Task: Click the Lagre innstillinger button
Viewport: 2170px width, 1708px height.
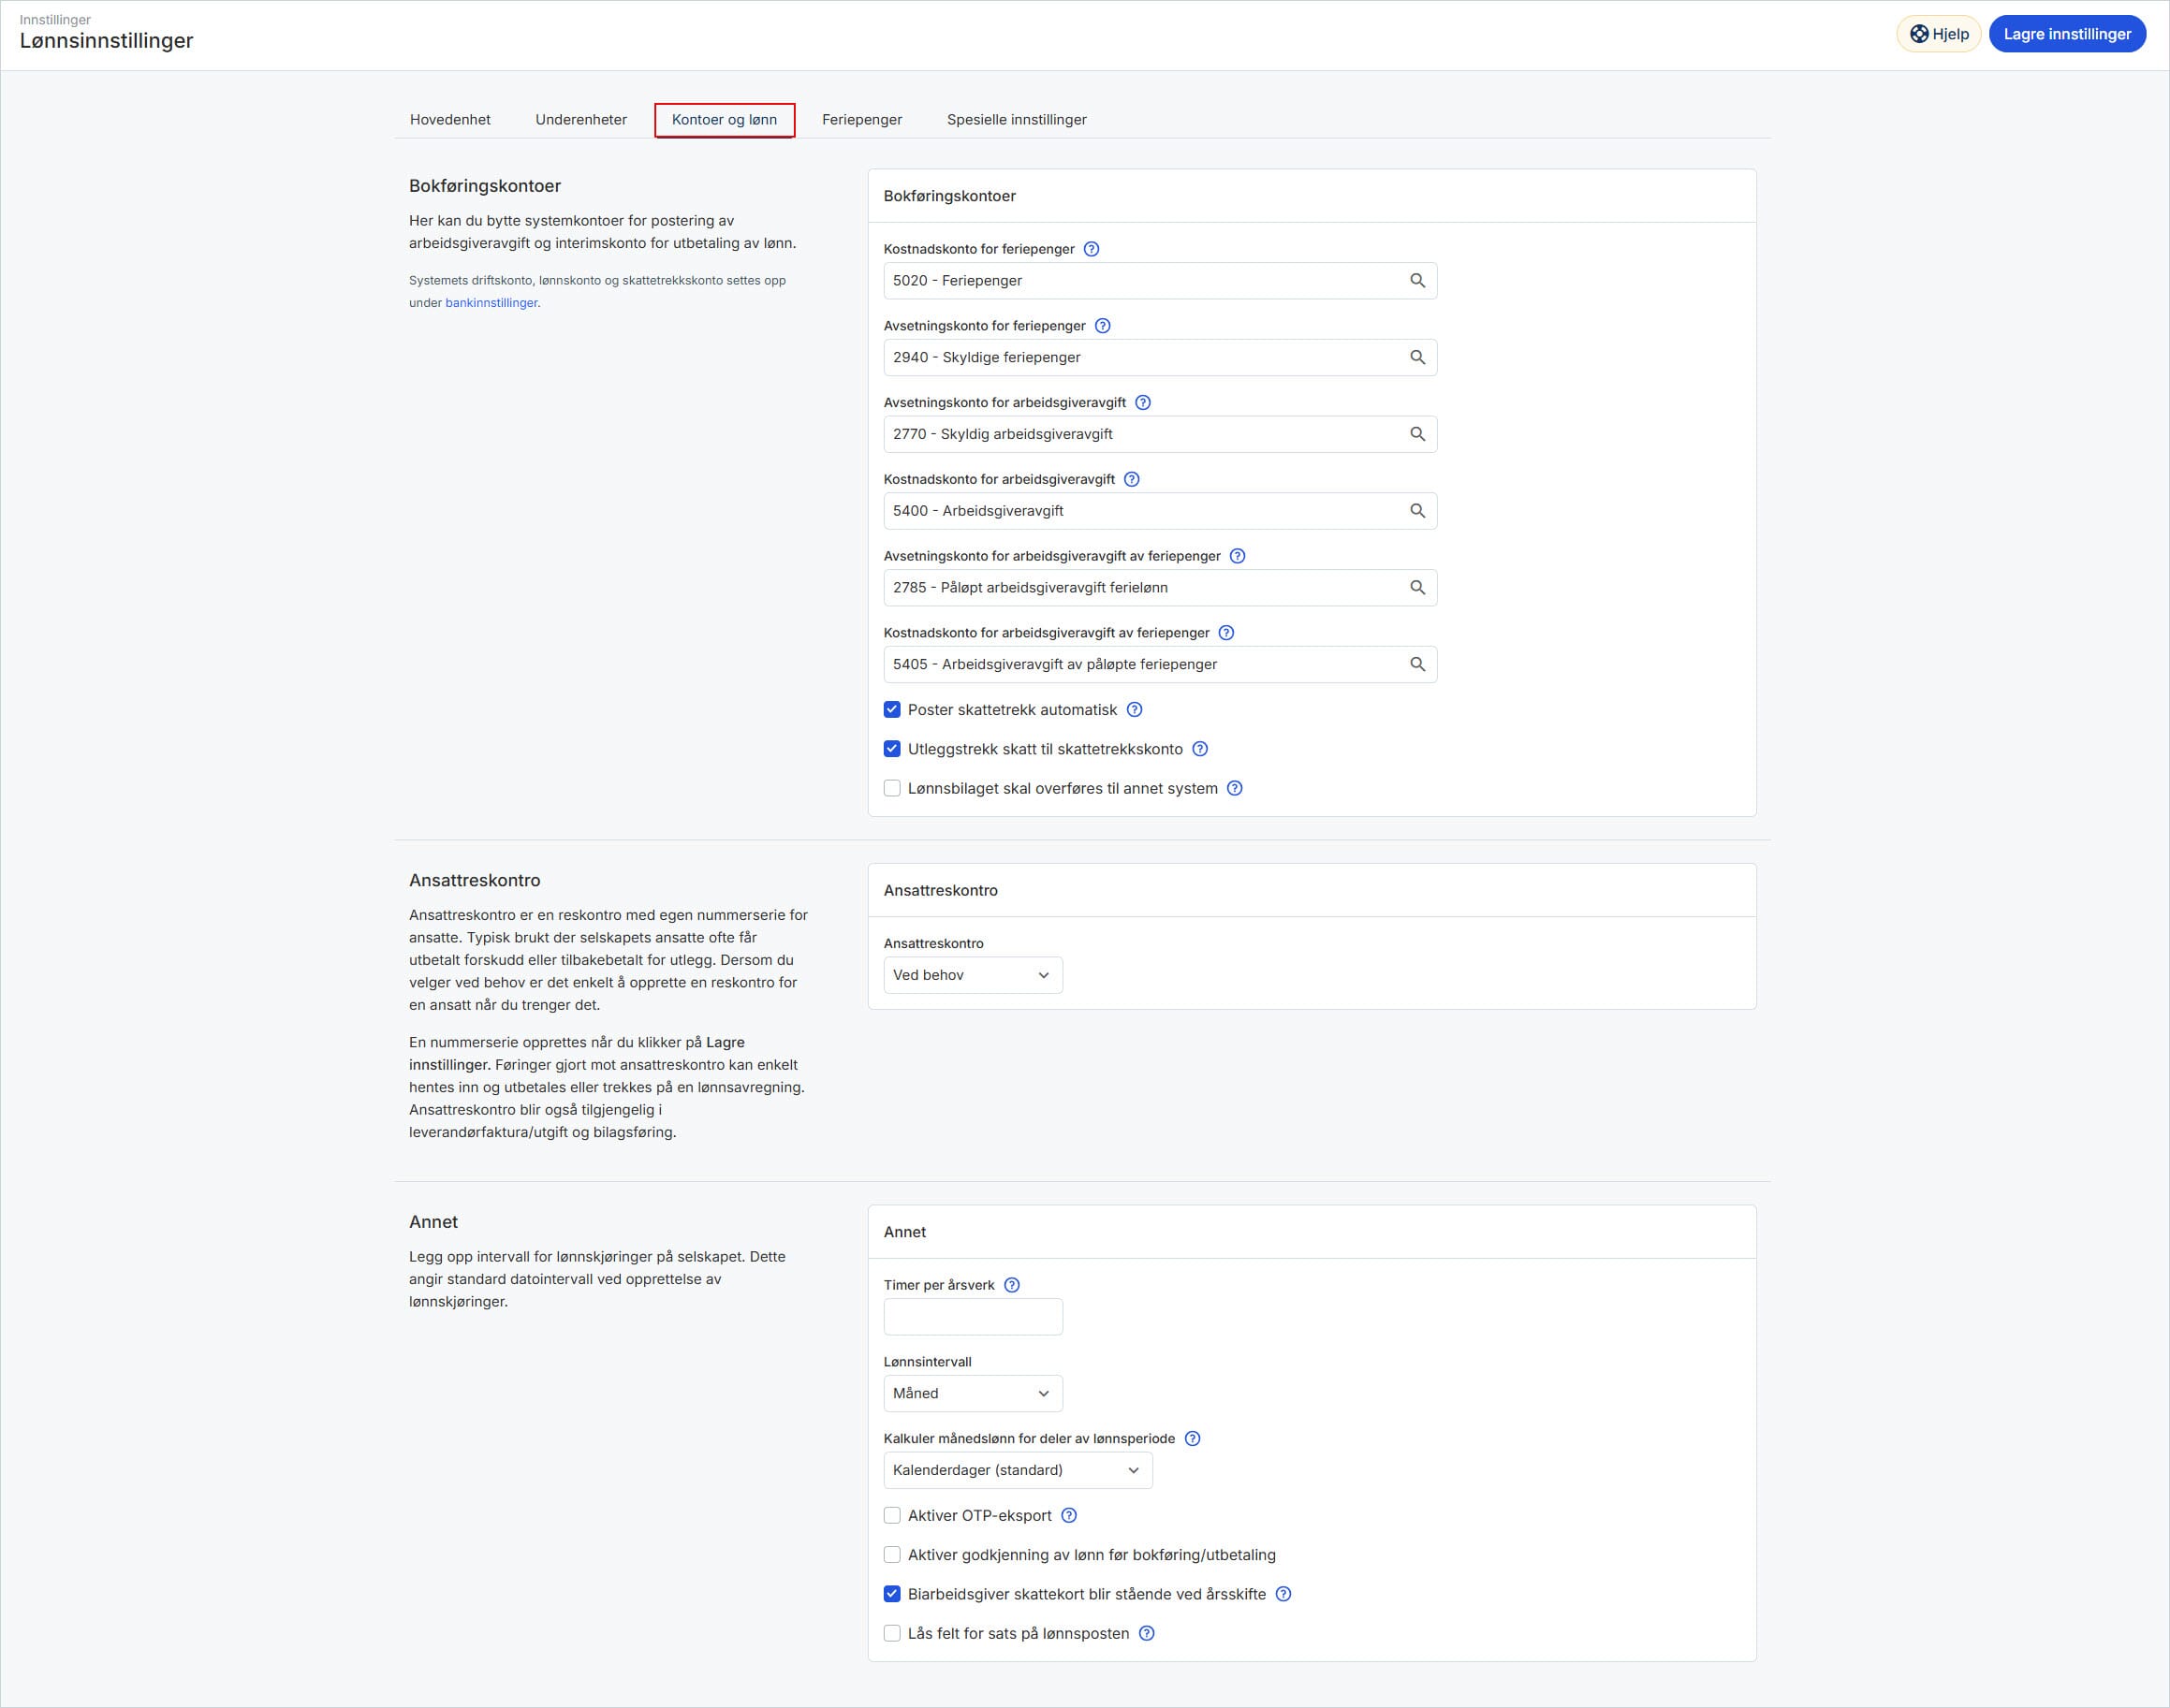Action: tap(2066, 34)
